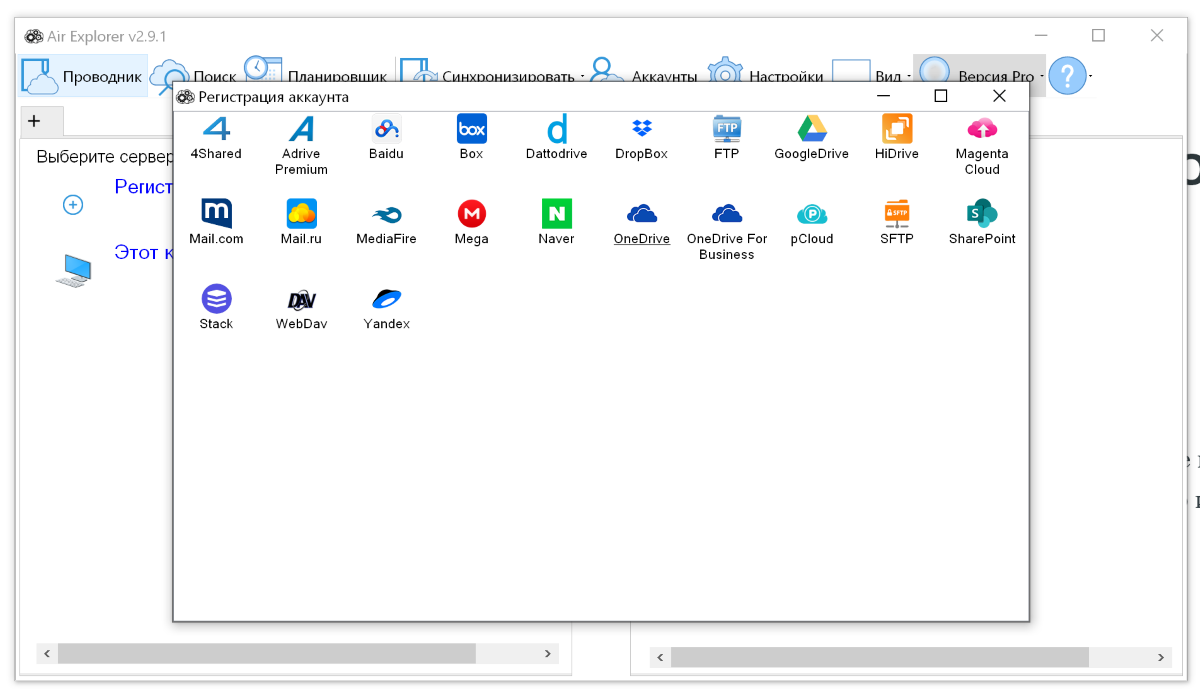Image resolution: width=1200 pixels, height=697 pixels.
Task: Select the SFTP icon
Action: (897, 214)
